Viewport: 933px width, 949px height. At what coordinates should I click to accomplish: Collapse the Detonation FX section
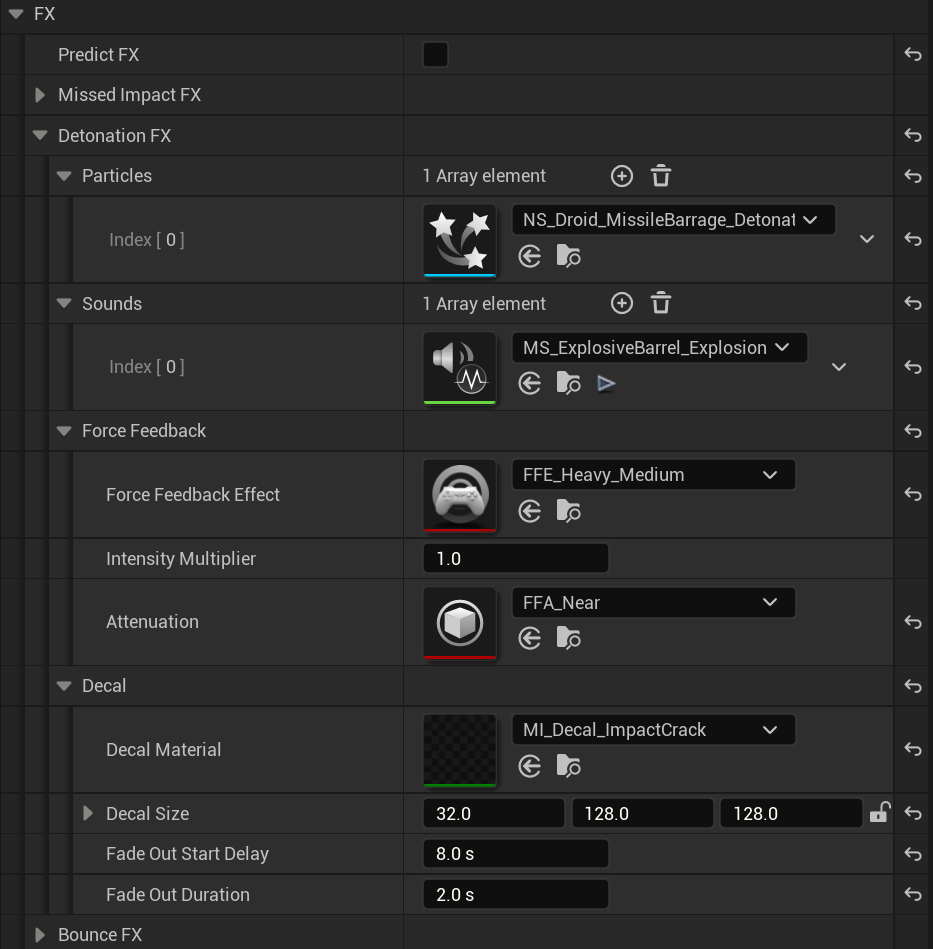[x=40, y=136]
